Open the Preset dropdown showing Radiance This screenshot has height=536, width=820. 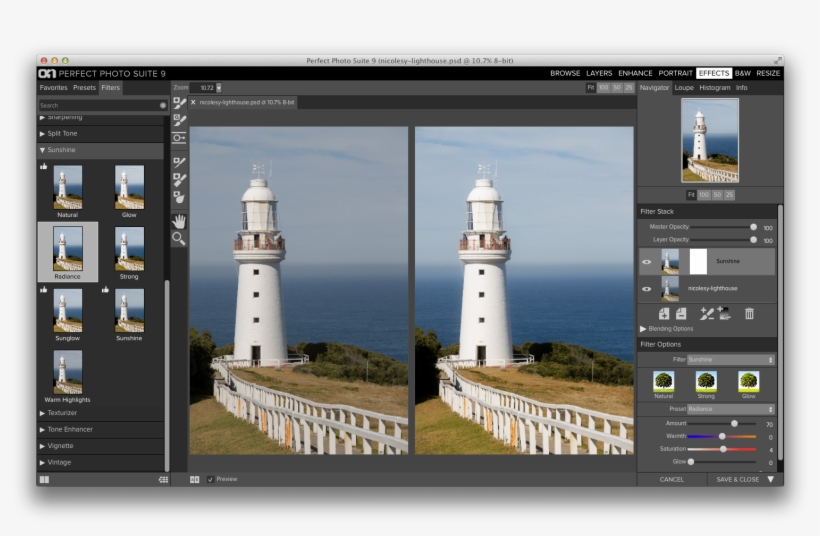click(730, 409)
